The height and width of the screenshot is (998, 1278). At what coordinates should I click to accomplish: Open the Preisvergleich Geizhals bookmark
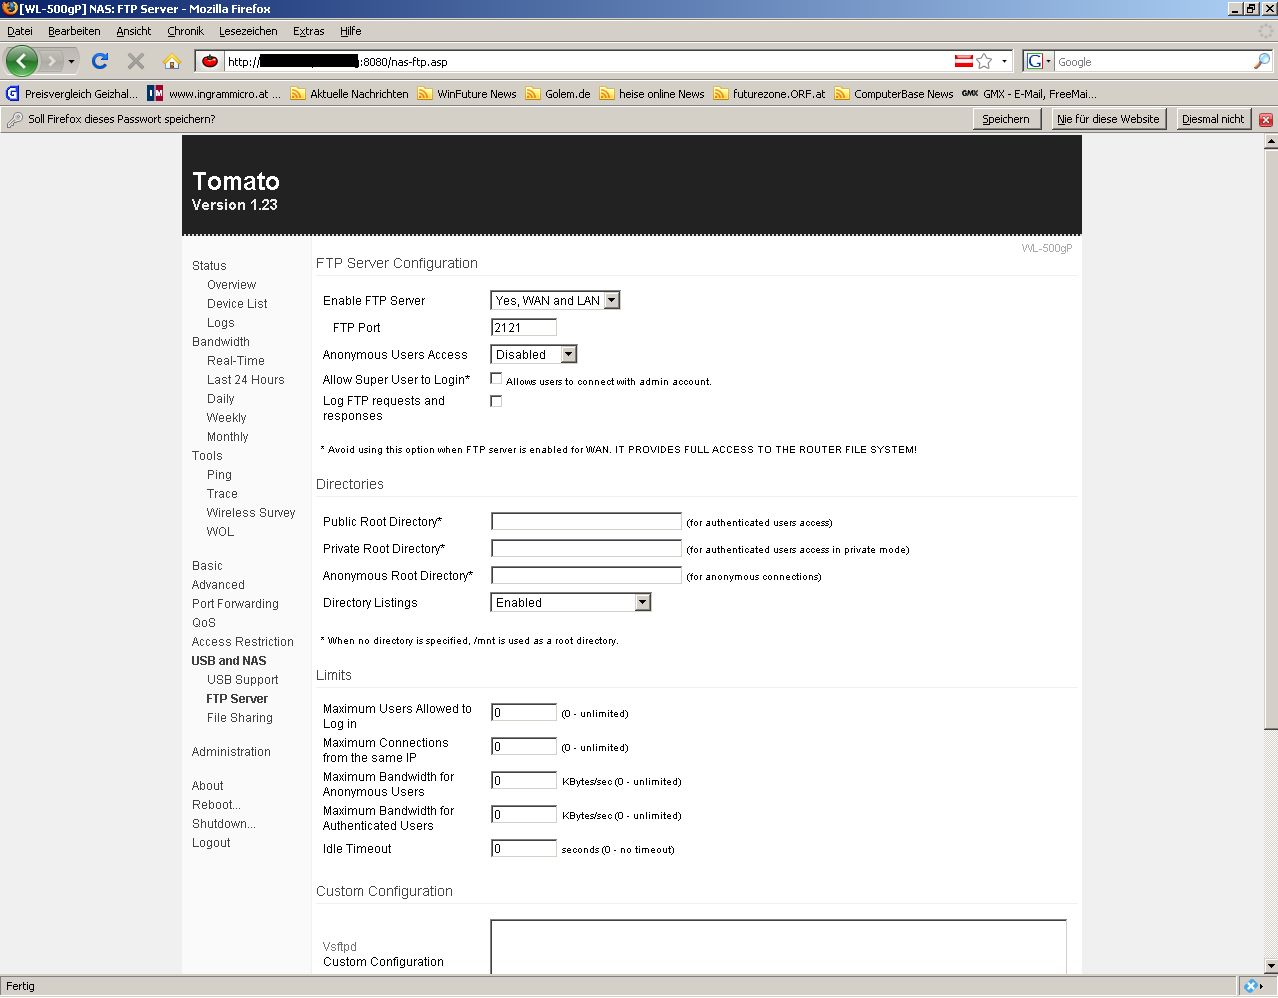tap(72, 94)
